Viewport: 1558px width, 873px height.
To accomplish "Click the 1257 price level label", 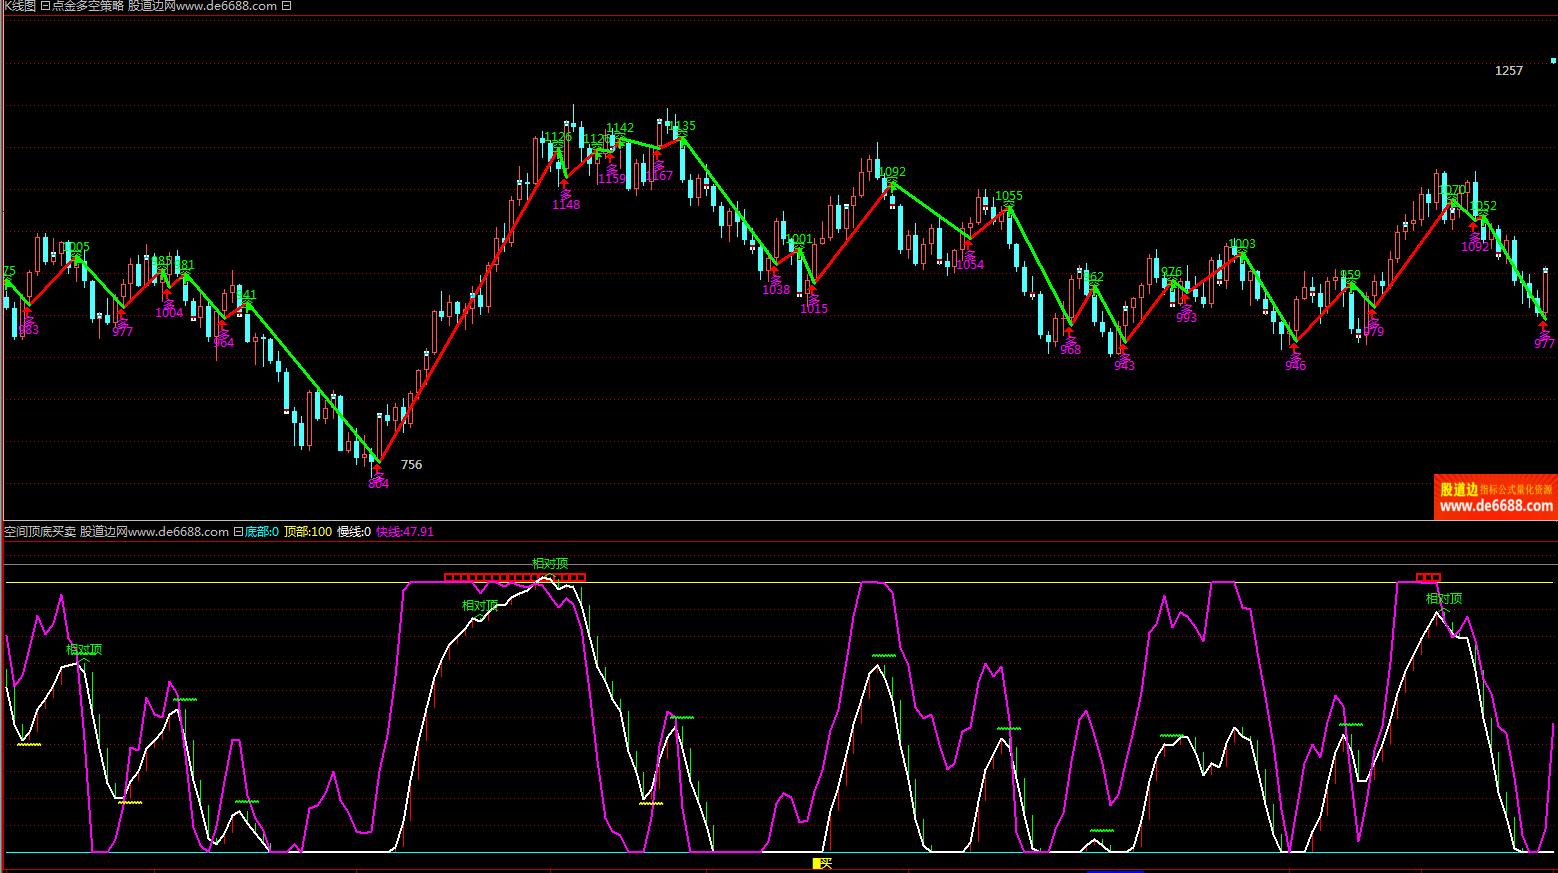I will pyautogui.click(x=1508, y=71).
